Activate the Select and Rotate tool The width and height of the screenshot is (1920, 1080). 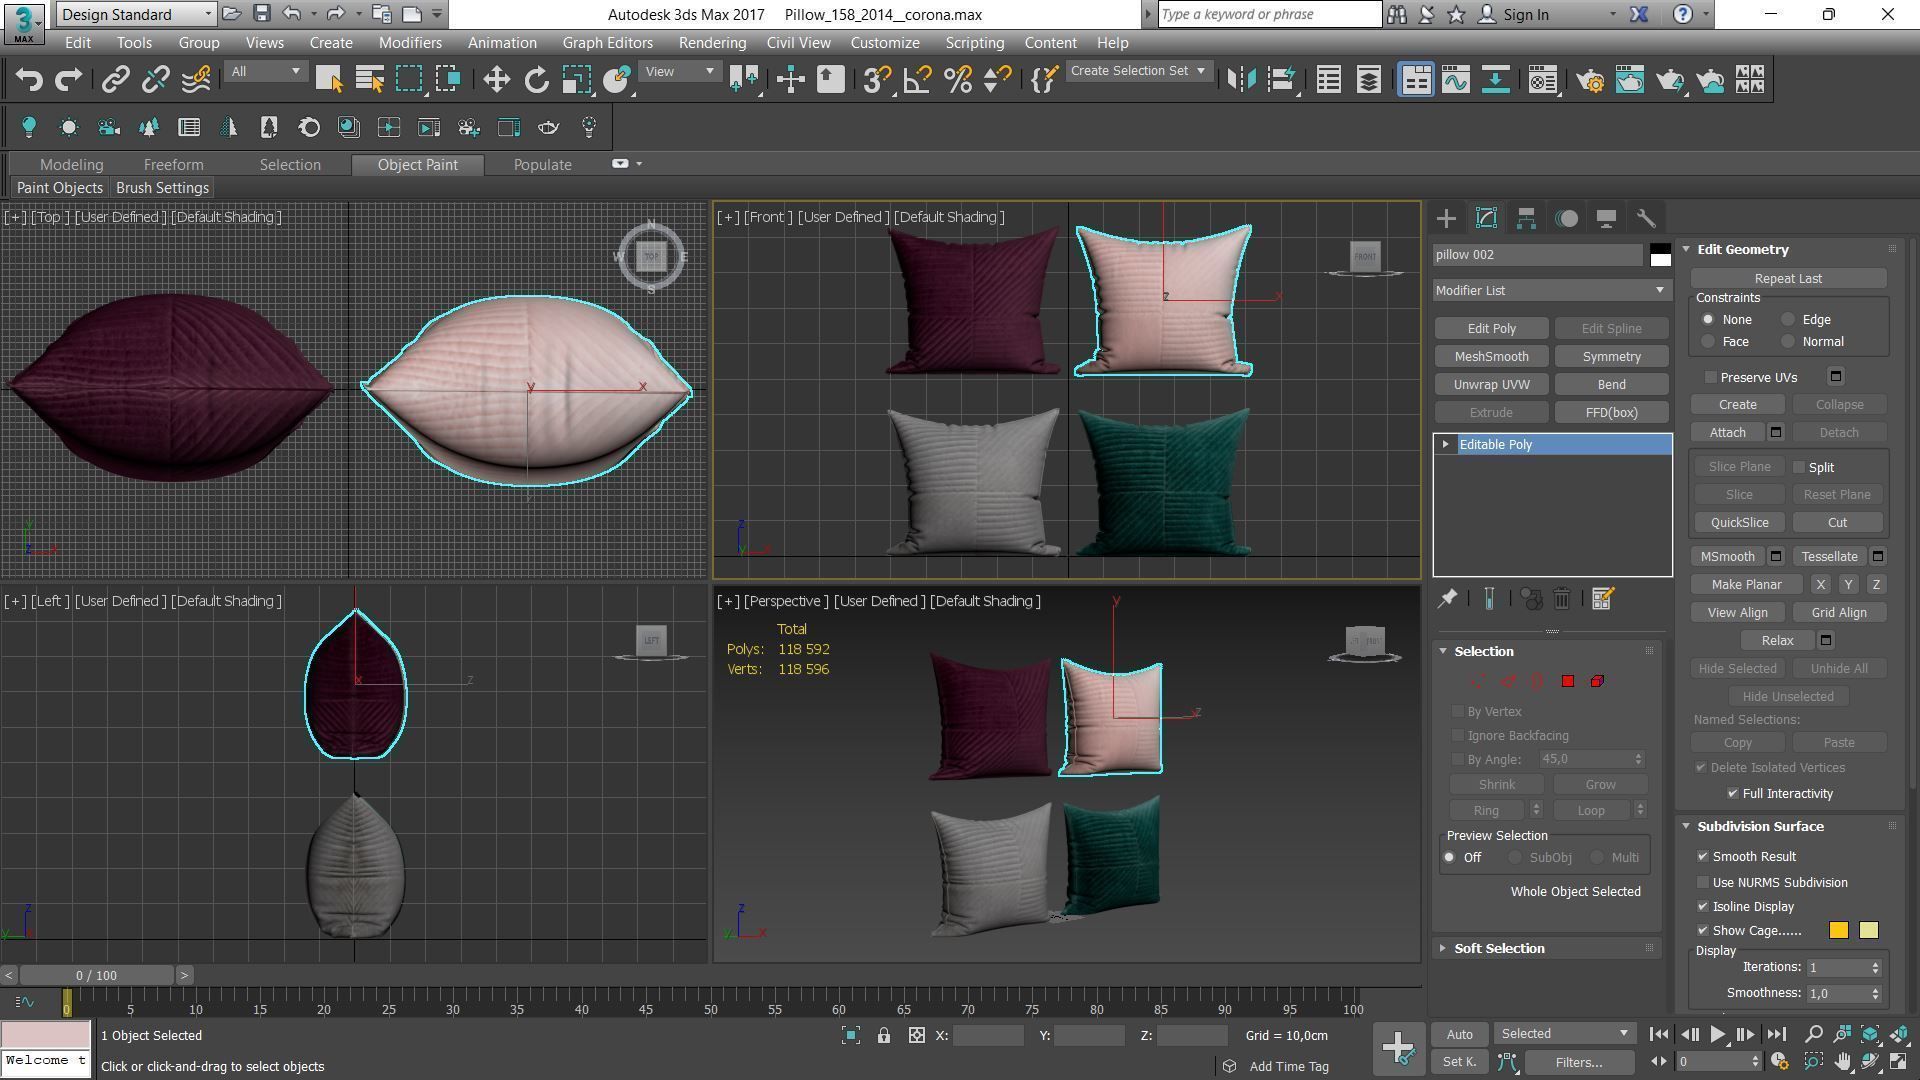[x=537, y=80]
